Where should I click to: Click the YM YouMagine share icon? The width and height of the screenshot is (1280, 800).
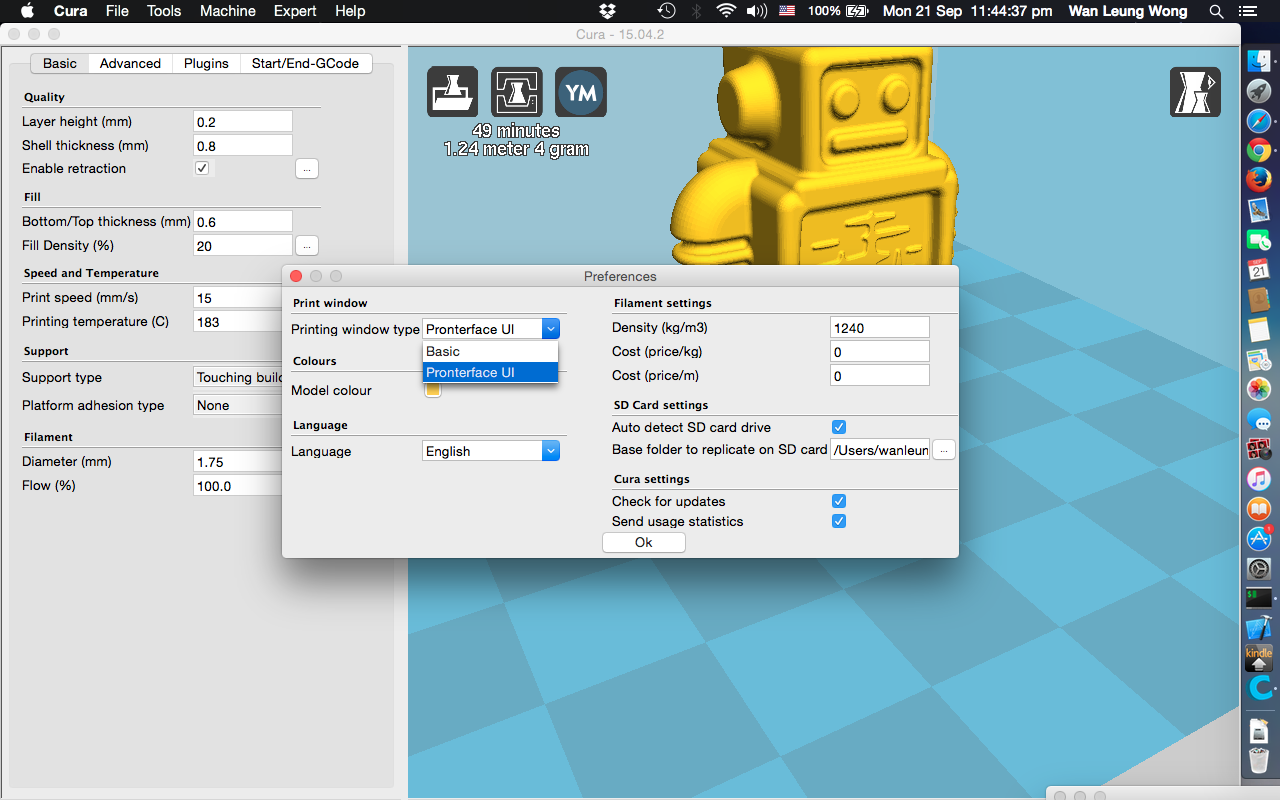coord(581,92)
